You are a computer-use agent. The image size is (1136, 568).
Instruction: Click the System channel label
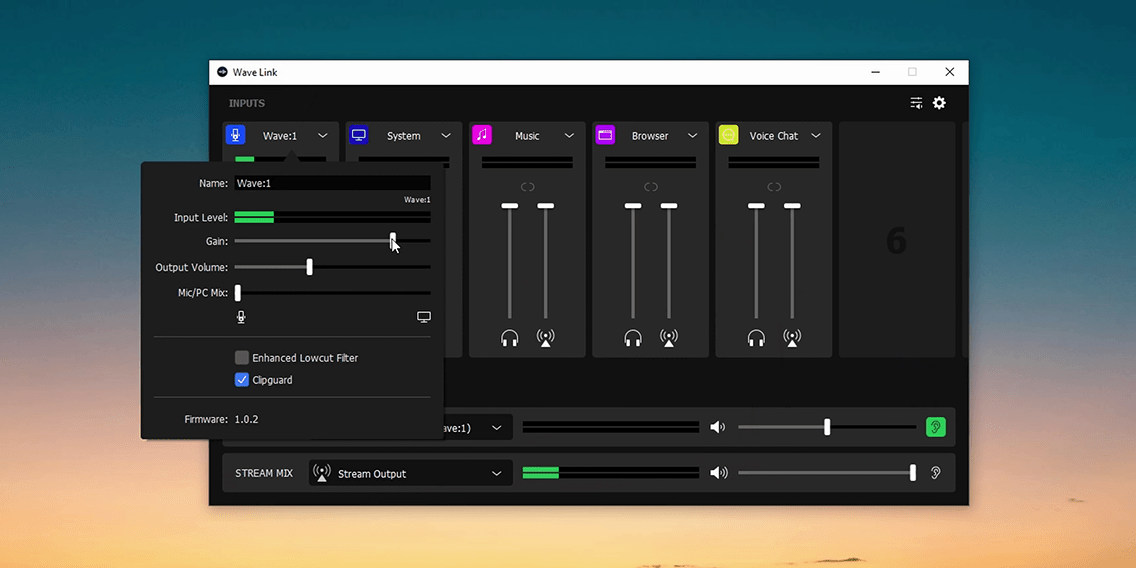[404, 135]
